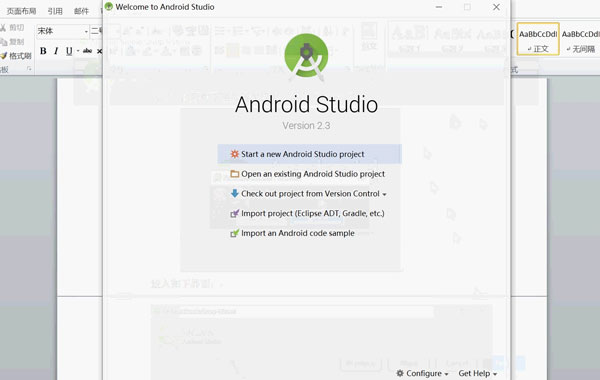Start a new Android Studio project
Screen dimensions: 600x380
tap(309, 154)
